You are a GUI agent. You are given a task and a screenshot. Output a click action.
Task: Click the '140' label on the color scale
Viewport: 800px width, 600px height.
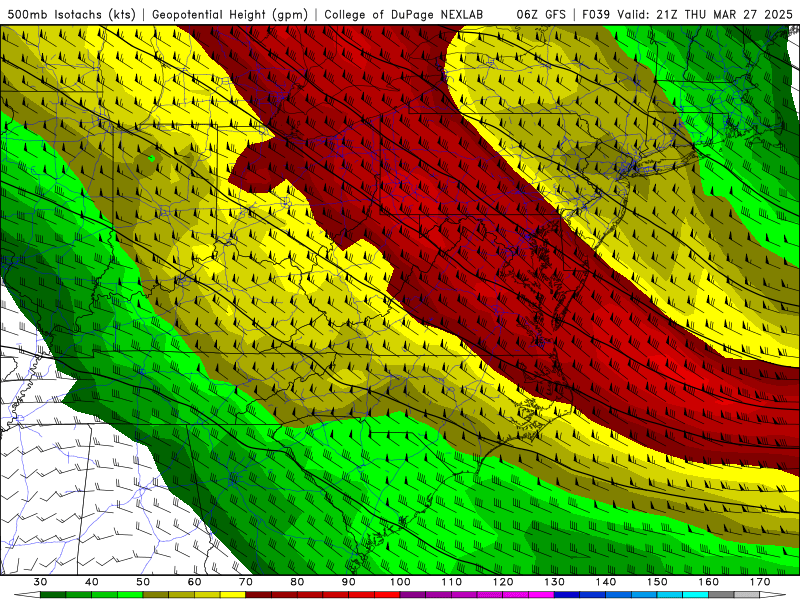coord(606,582)
